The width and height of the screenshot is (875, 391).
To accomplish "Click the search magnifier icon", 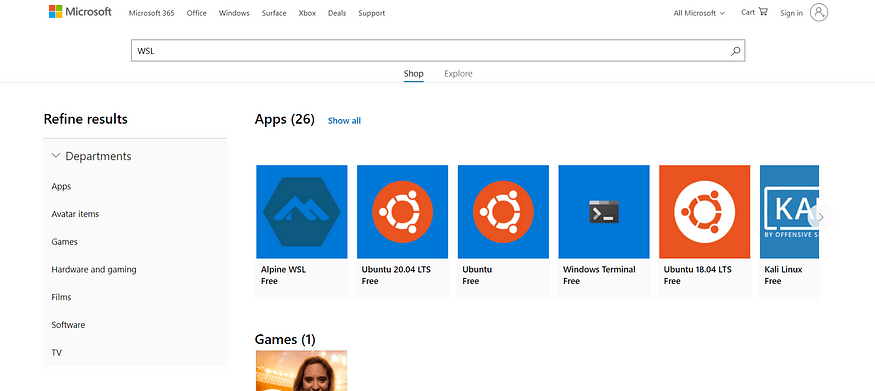I will (x=735, y=51).
